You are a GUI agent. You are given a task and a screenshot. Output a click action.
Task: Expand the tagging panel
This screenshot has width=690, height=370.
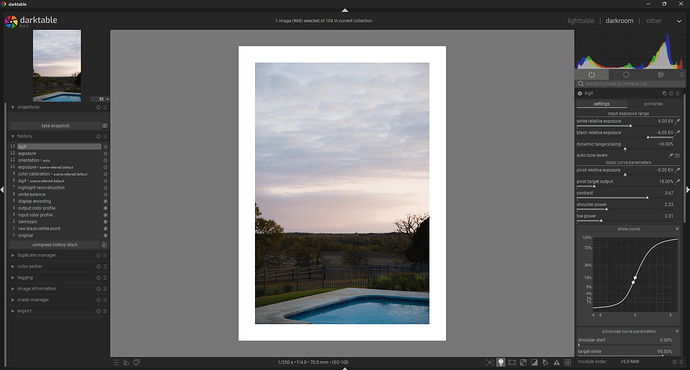13,278
